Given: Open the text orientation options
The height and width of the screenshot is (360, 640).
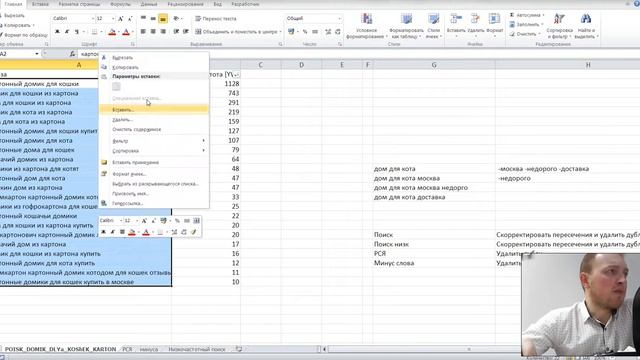Looking at the screenshot, I should [x=177, y=18].
